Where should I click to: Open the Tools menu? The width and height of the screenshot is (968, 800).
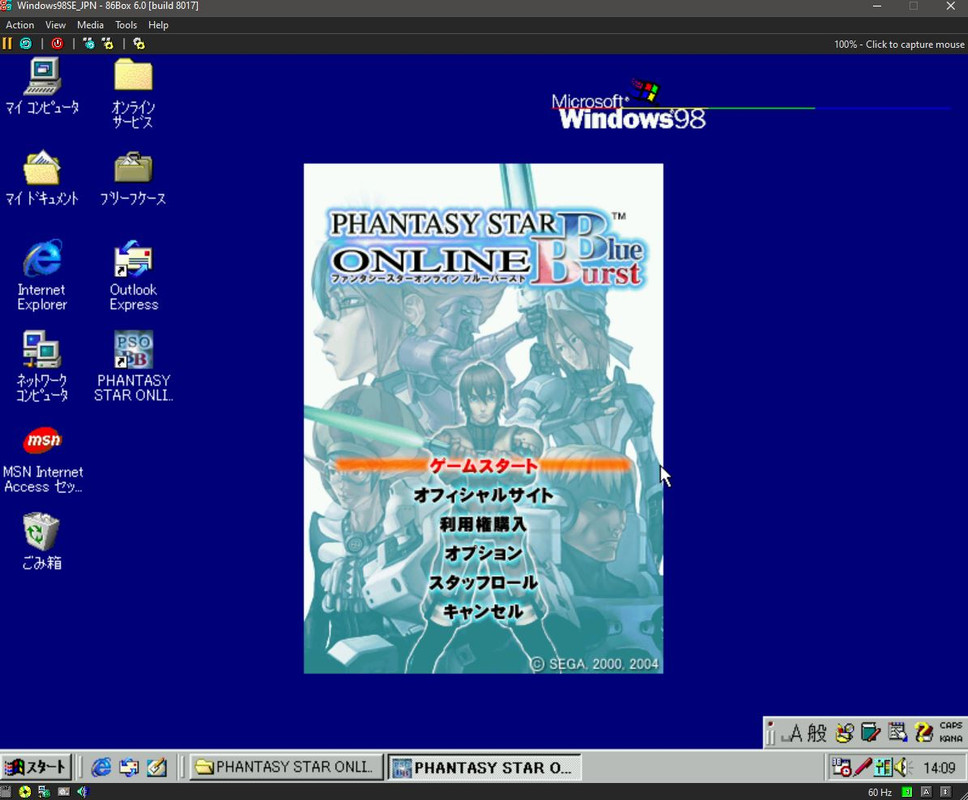click(126, 25)
